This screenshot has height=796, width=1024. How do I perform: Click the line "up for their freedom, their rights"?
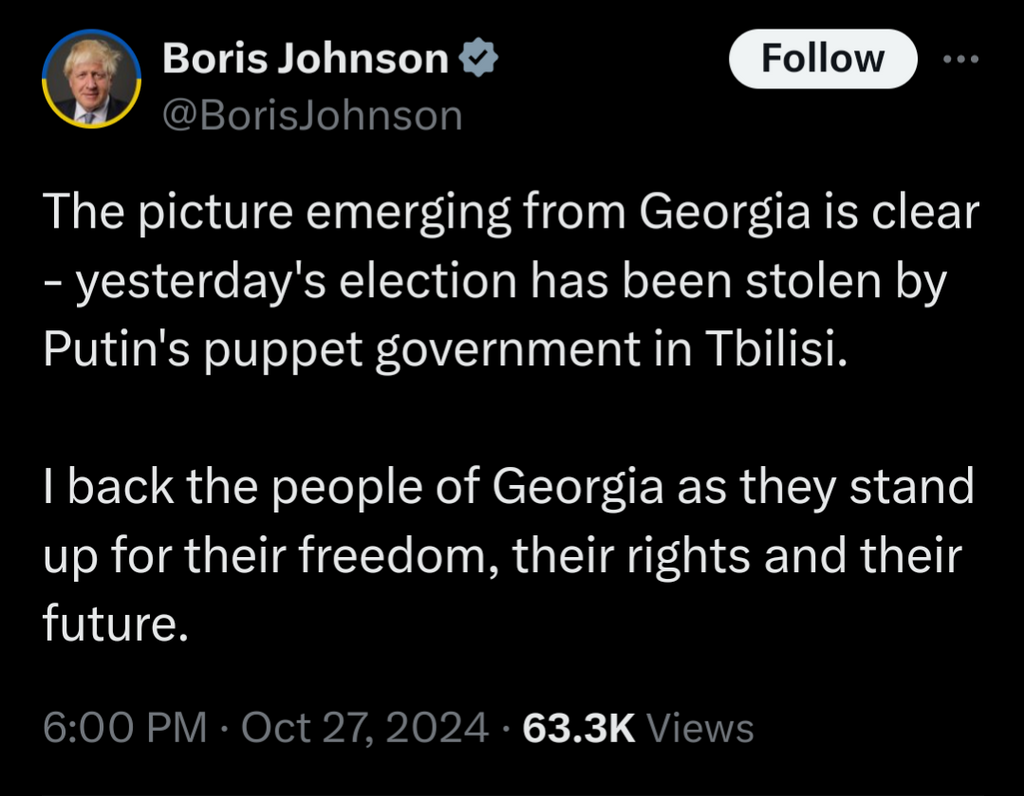[501, 555]
